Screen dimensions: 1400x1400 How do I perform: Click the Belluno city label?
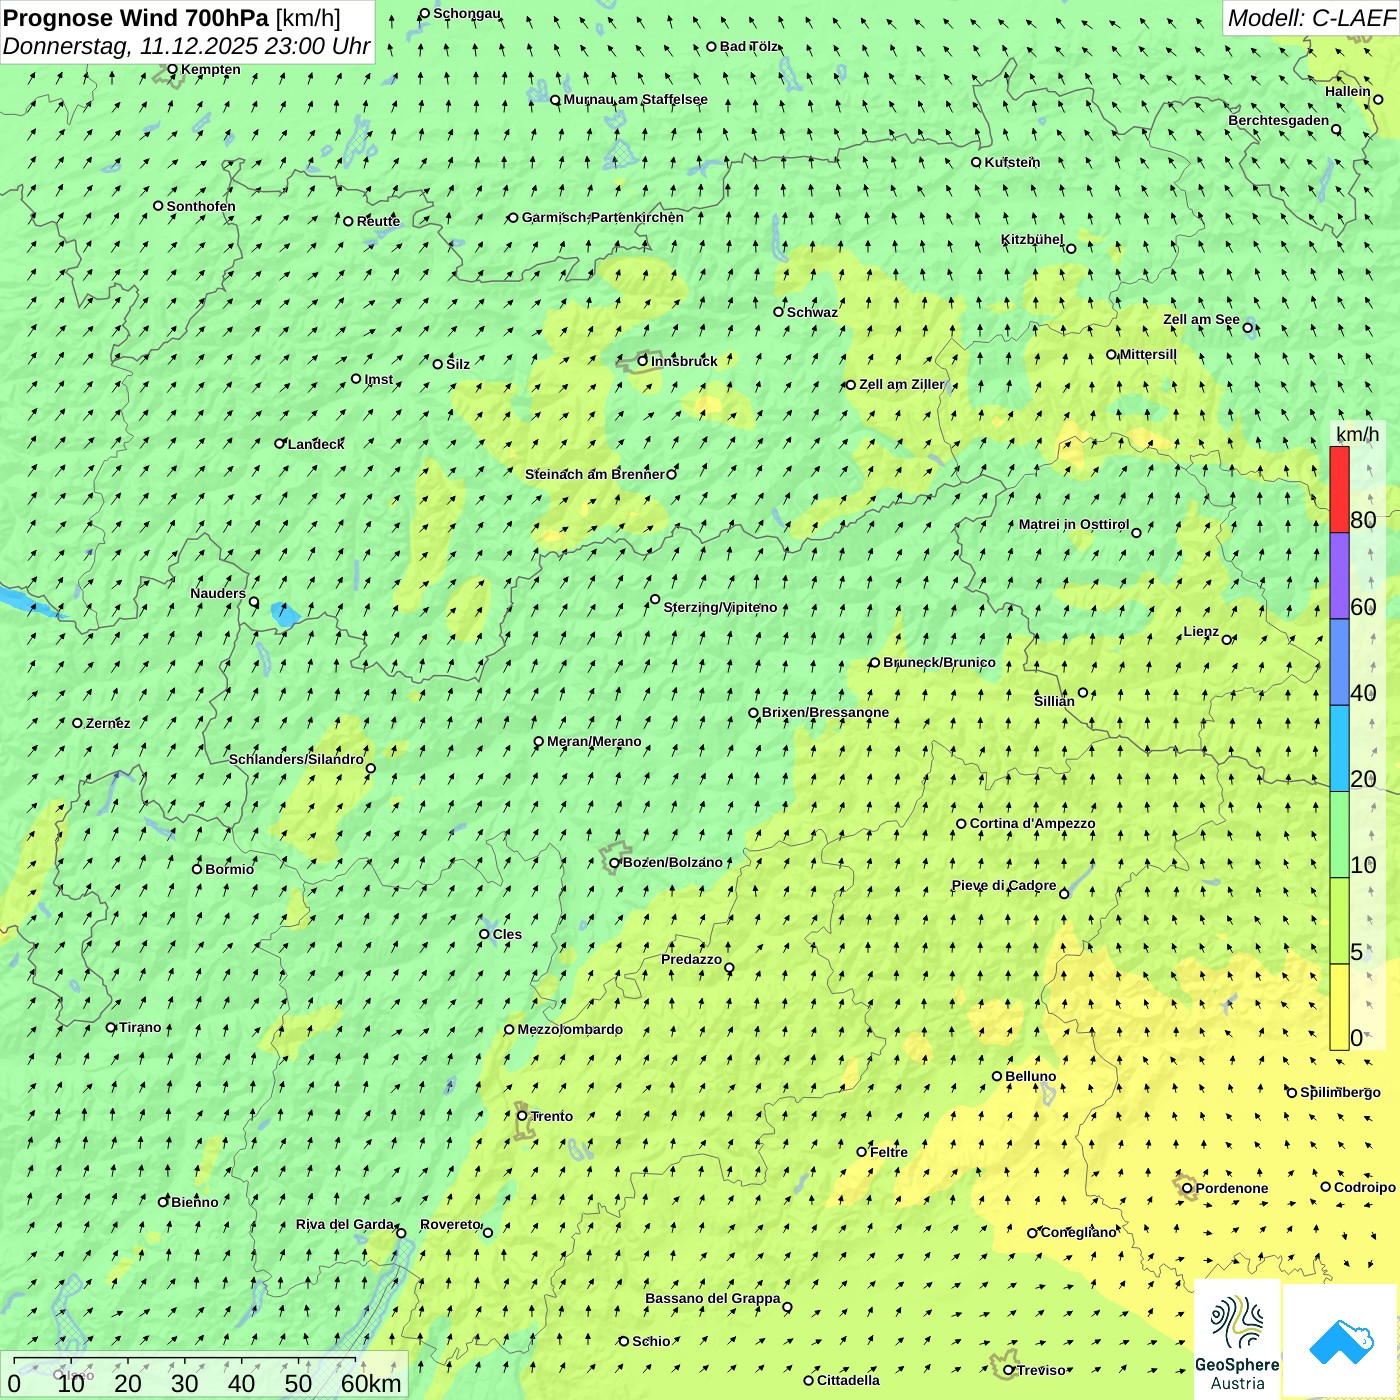[x=1030, y=1076]
